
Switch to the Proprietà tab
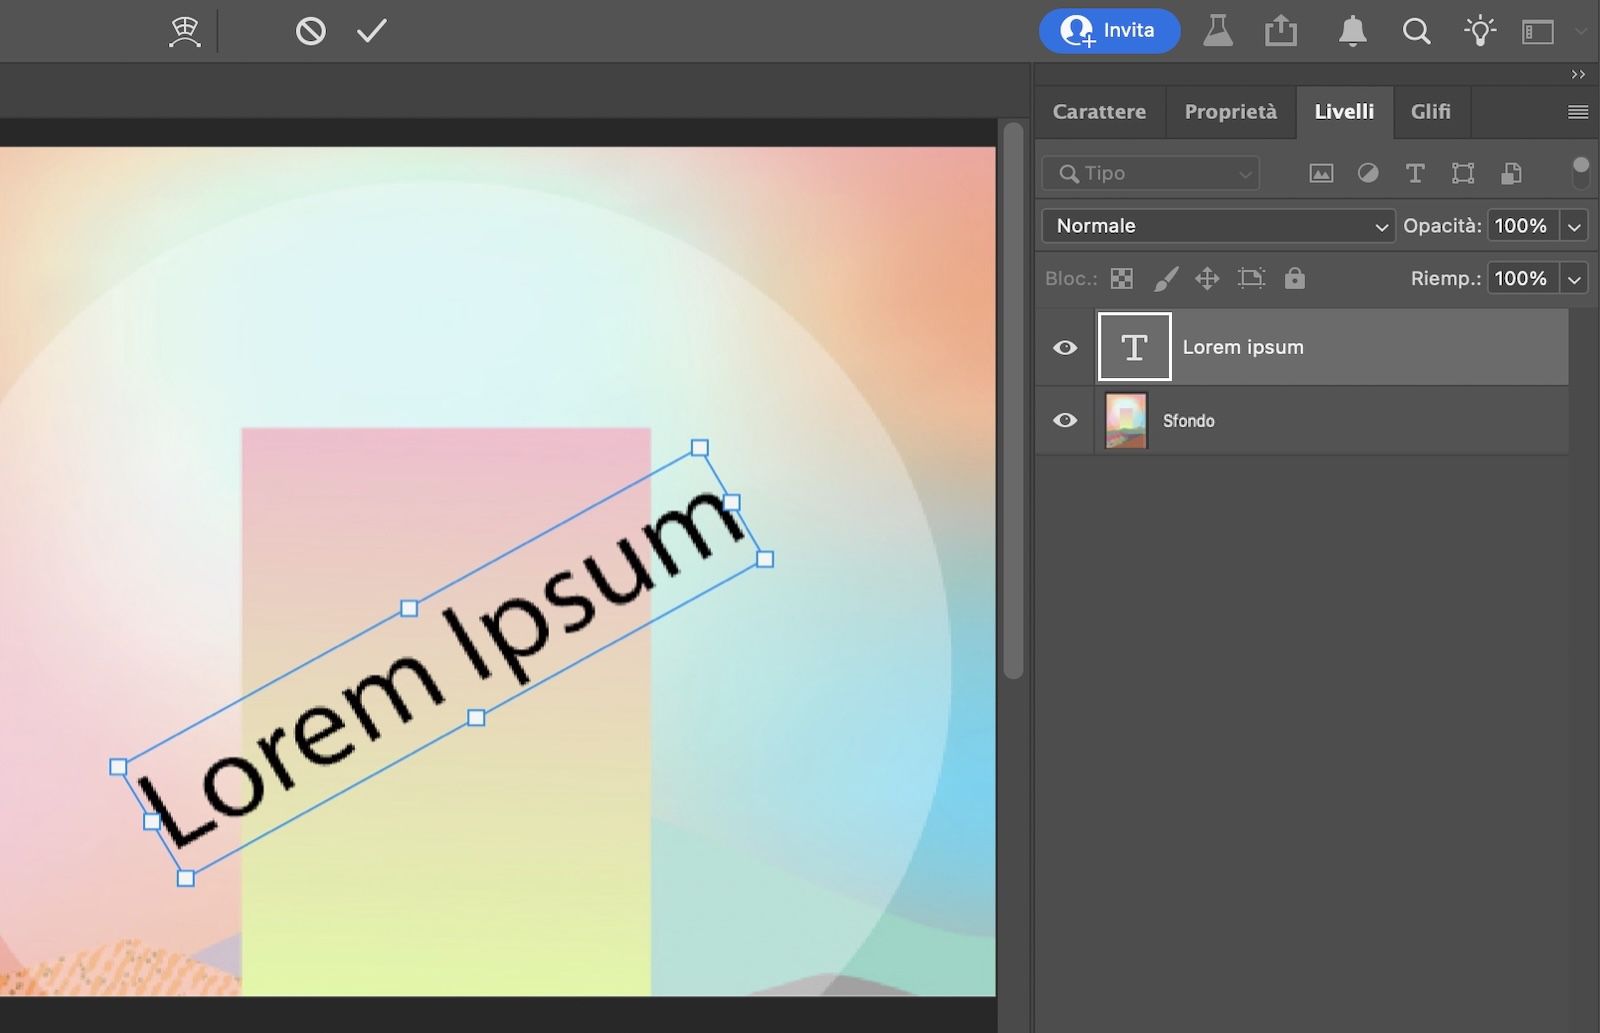(x=1230, y=112)
